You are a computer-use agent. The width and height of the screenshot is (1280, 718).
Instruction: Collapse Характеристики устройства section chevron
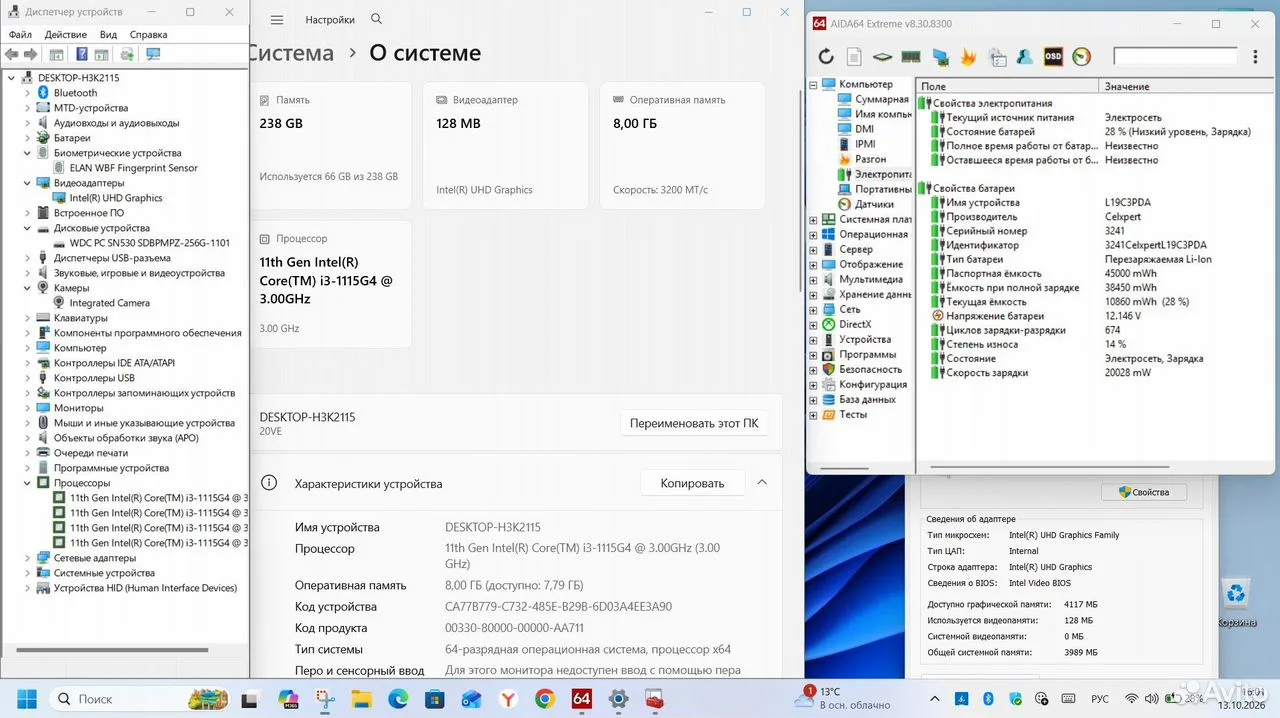point(762,483)
